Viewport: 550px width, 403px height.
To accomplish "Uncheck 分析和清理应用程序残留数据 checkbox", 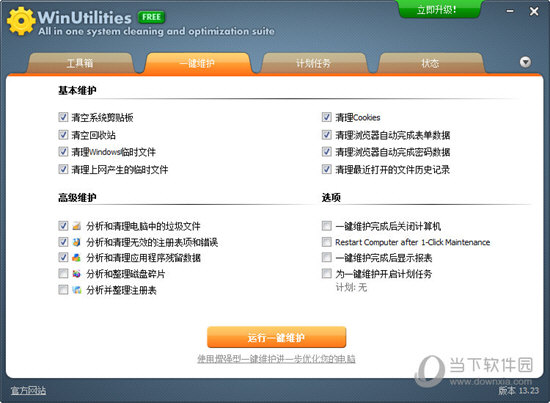I will pyautogui.click(x=63, y=257).
